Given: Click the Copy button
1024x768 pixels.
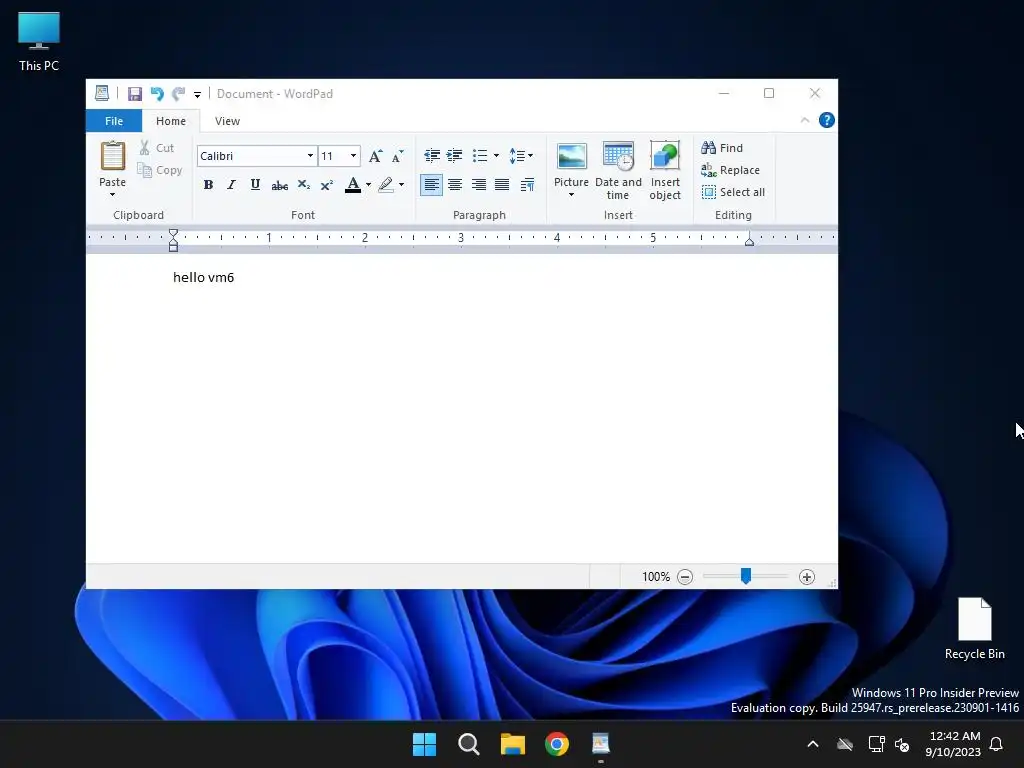Looking at the screenshot, I should point(159,170).
